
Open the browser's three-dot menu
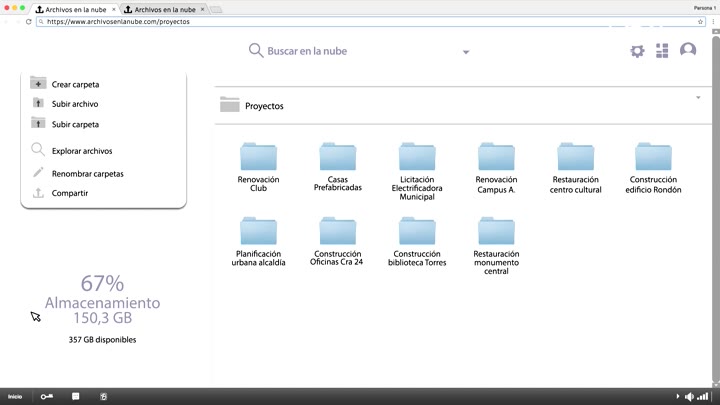point(713,21)
